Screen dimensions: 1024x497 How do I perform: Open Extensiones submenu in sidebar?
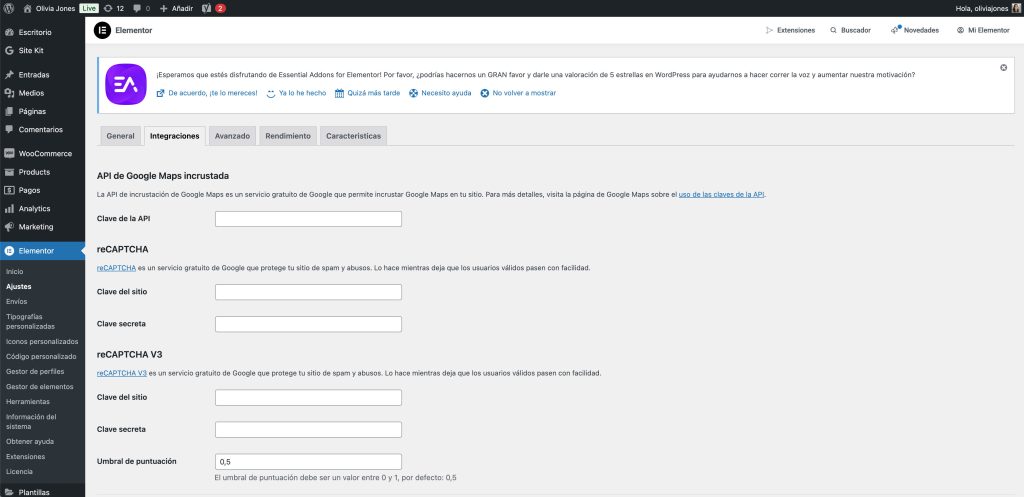(25, 457)
